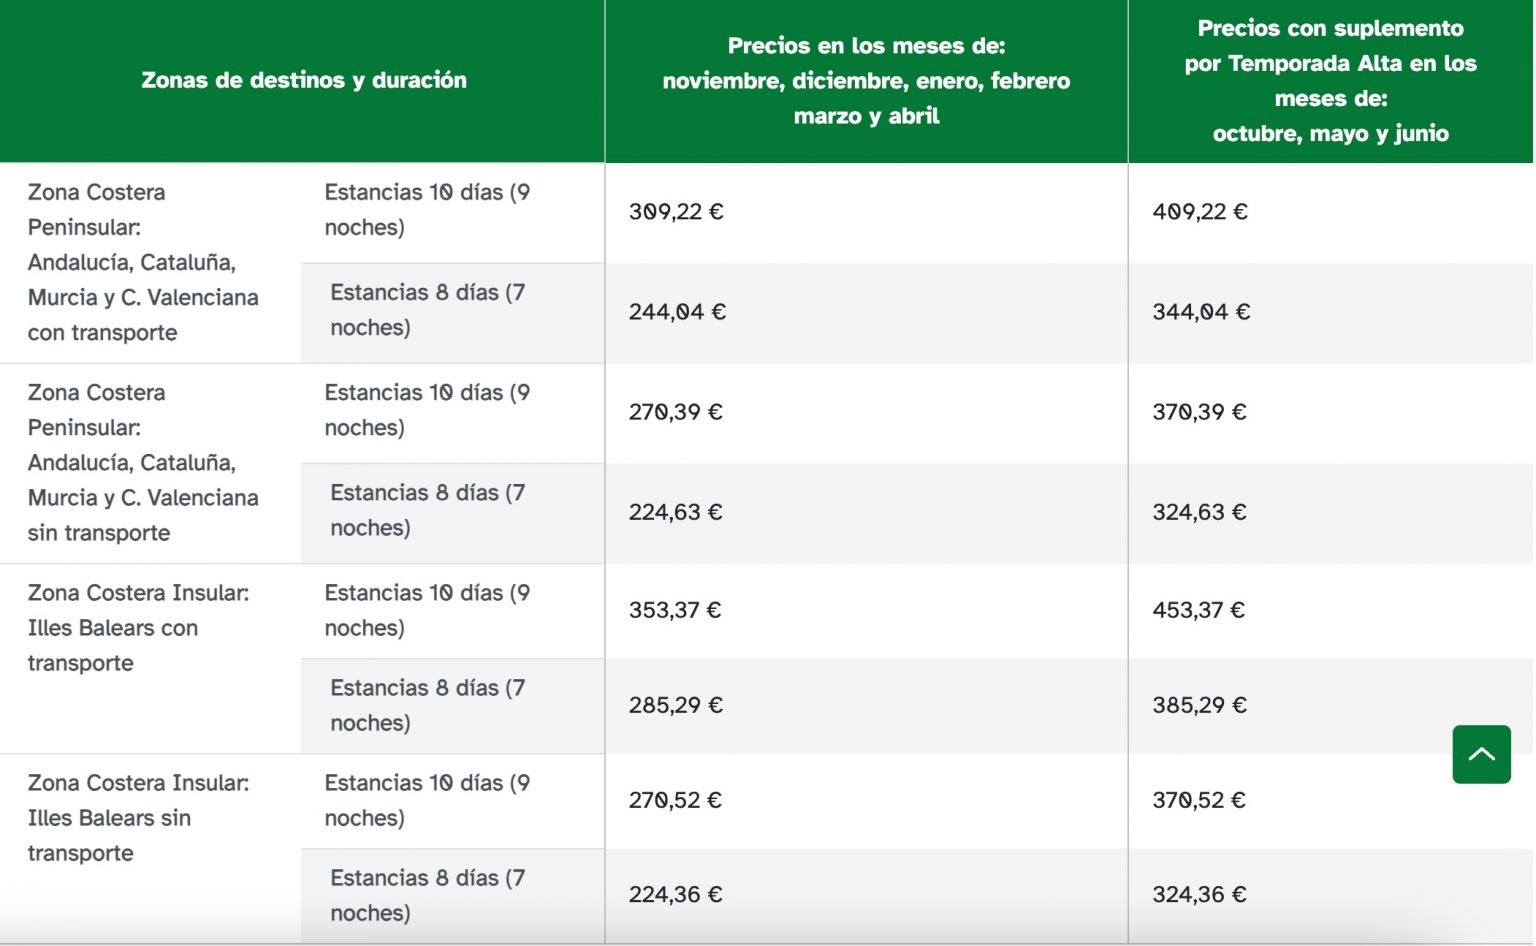This screenshot has width=1536, height=946.
Task: Select the price '309,22 €'
Action: (x=674, y=212)
